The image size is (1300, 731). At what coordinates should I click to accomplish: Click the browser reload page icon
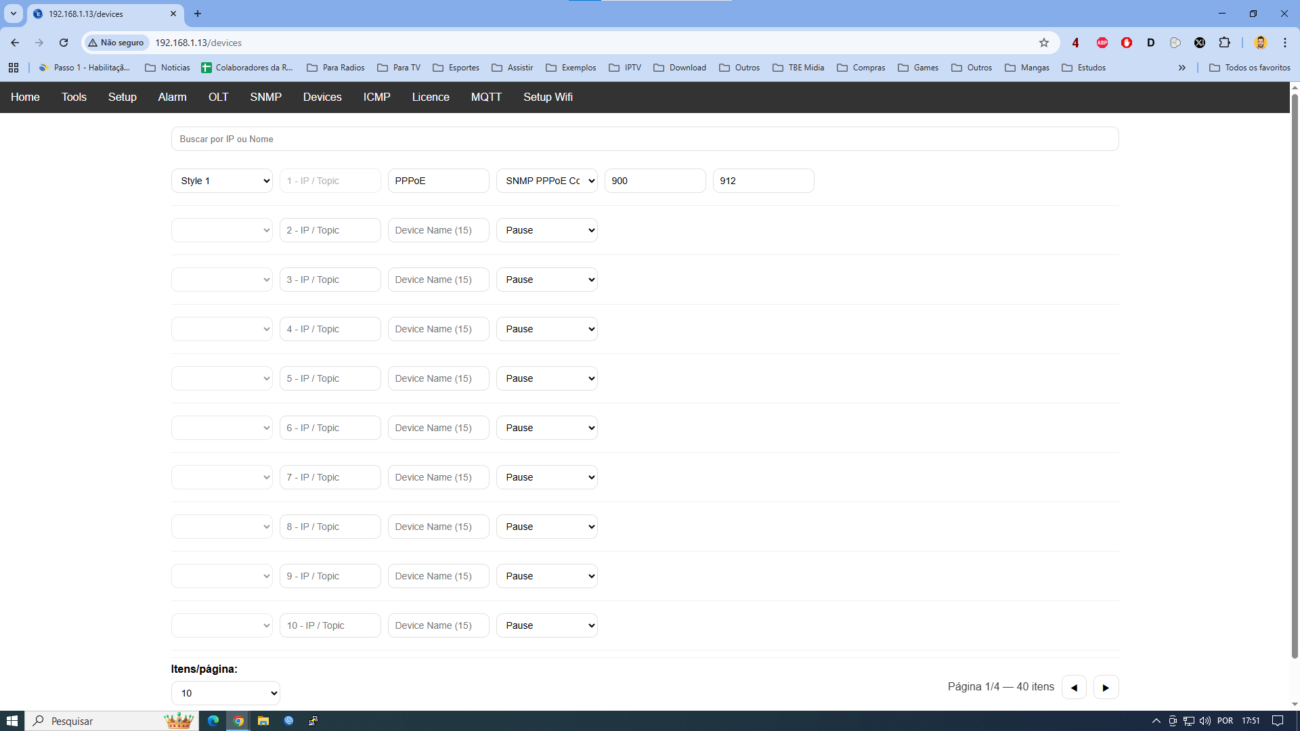coord(63,43)
